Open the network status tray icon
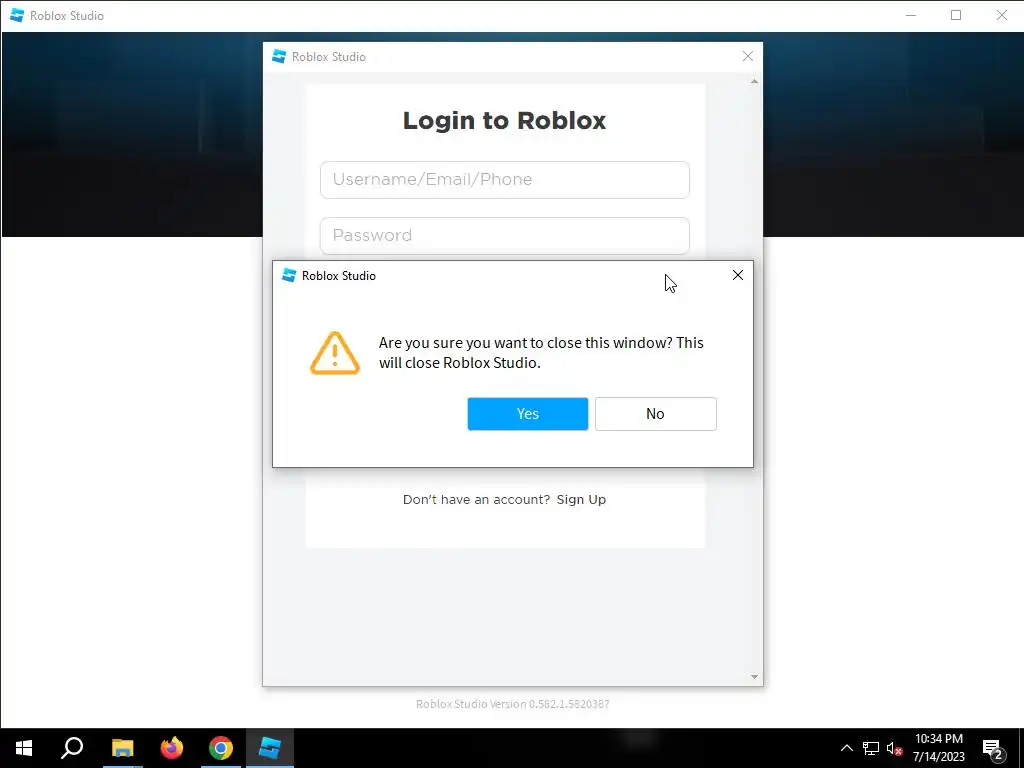The image size is (1024, 768). tap(871, 748)
